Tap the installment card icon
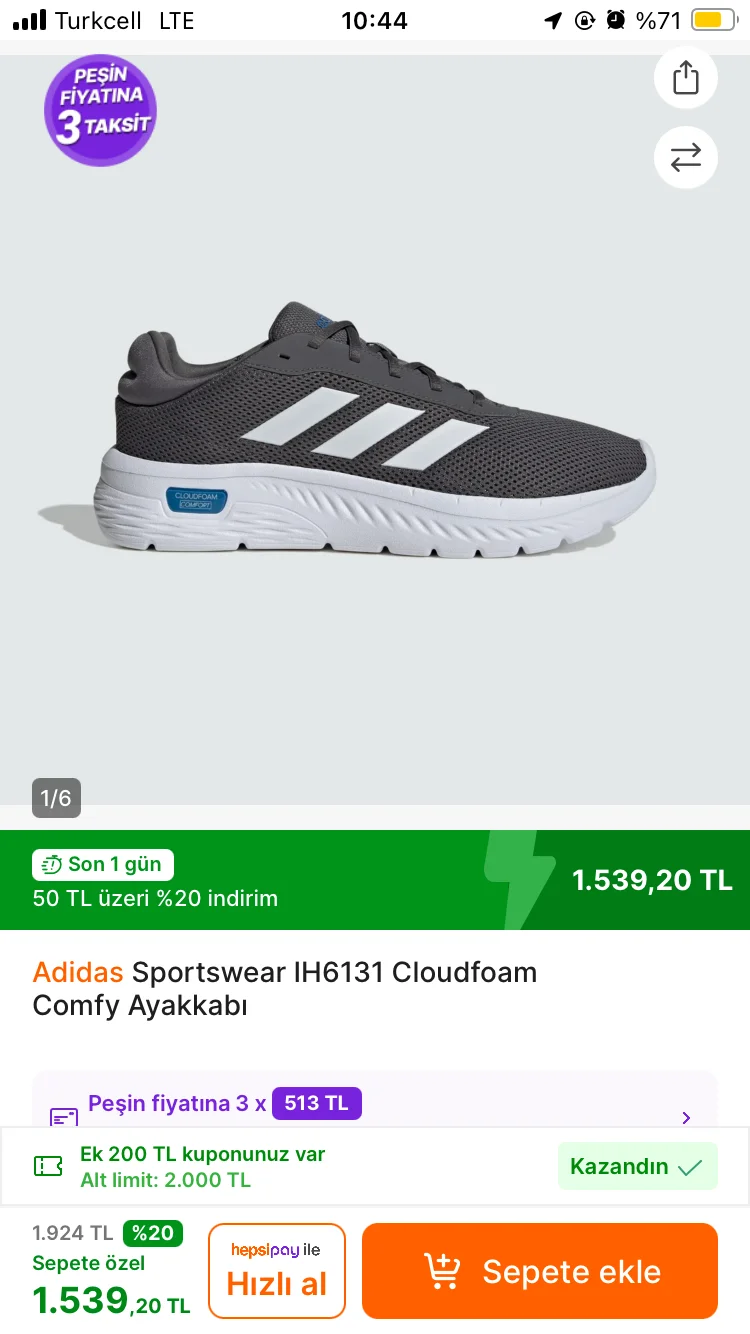The width and height of the screenshot is (750, 1334). click(x=64, y=1116)
